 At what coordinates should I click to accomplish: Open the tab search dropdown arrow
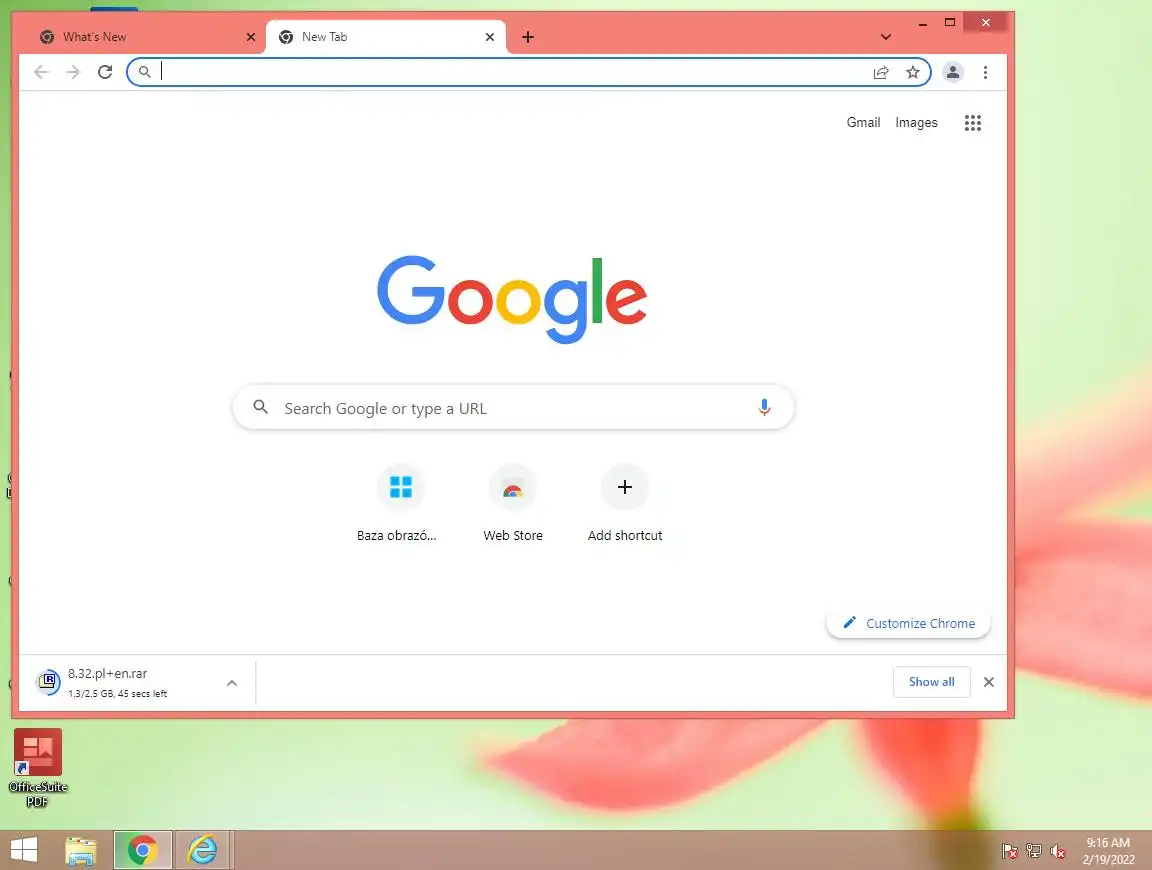[x=886, y=37]
